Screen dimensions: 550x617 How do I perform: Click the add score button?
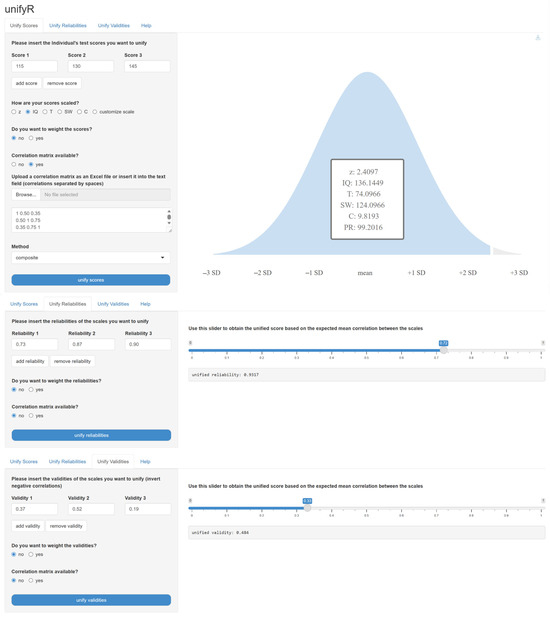[x=26, y=83]
